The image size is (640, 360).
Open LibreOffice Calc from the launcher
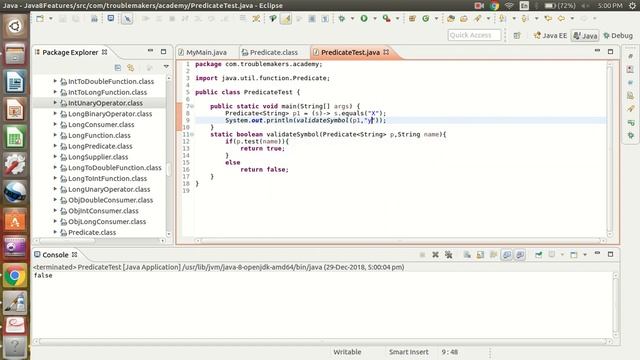click(15, 137)
